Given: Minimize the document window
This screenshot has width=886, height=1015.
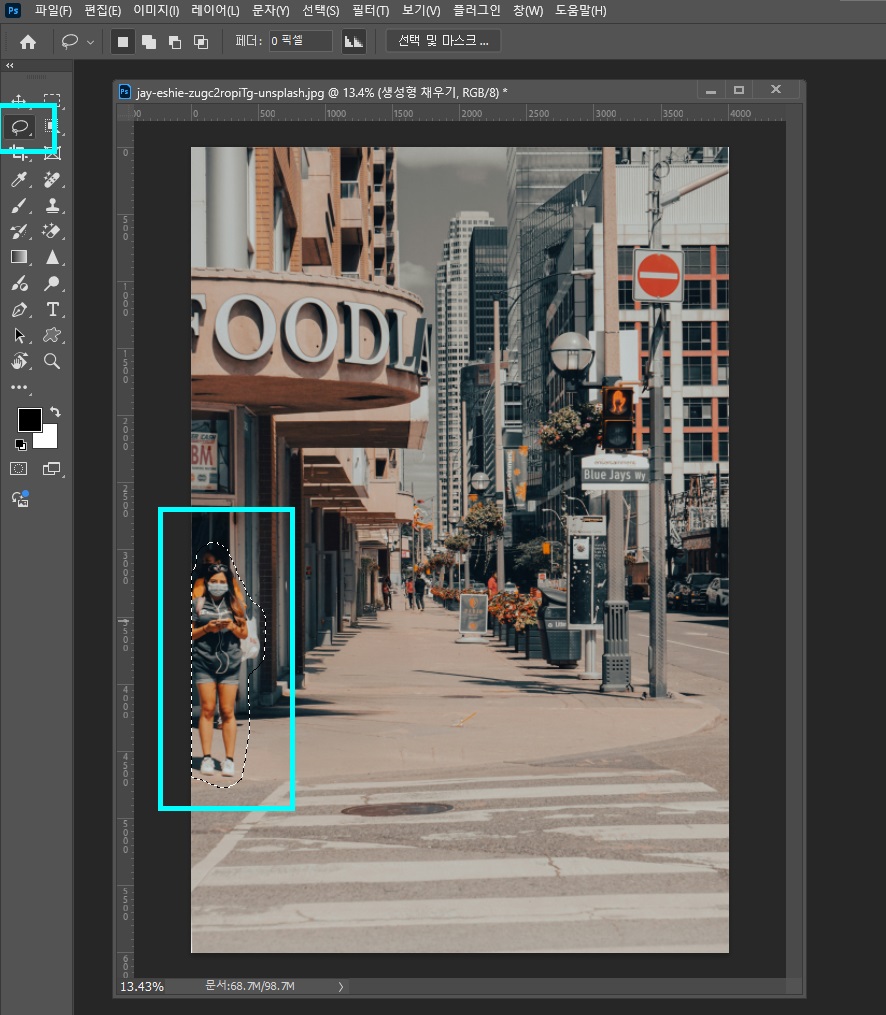Looking at the screenshot, I should tap(711, 91).
